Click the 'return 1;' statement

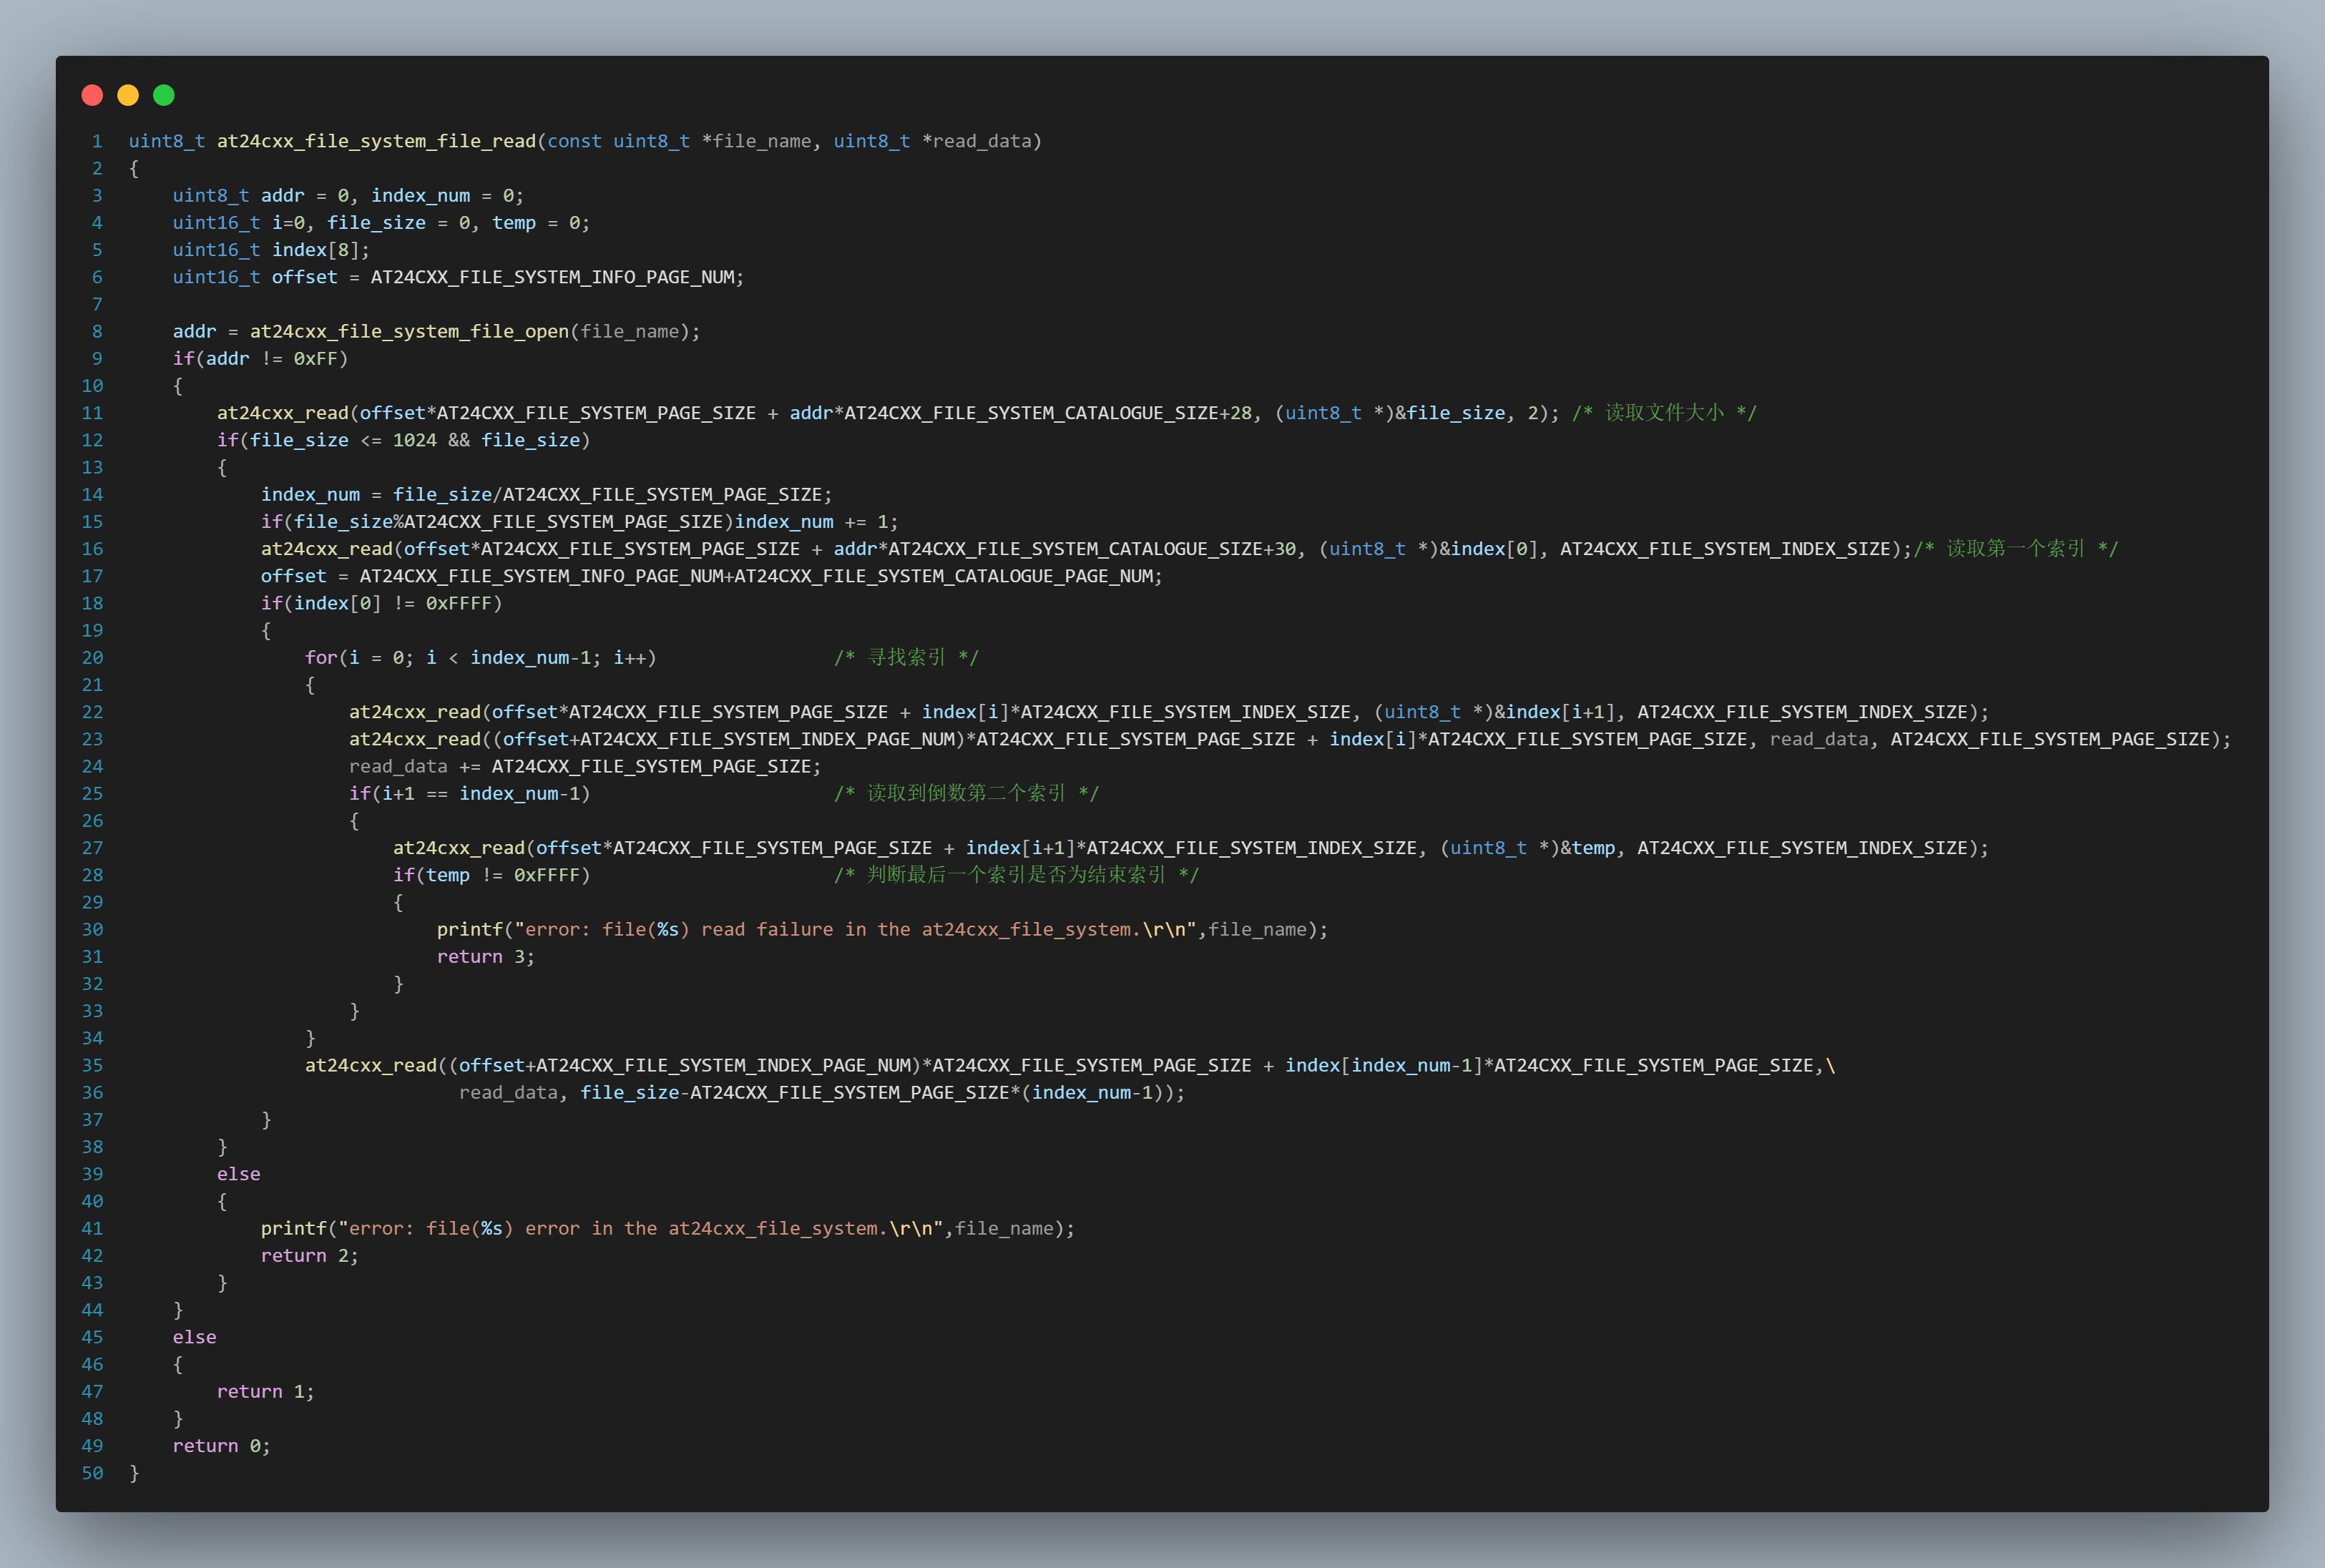[x=265, y=1392]
